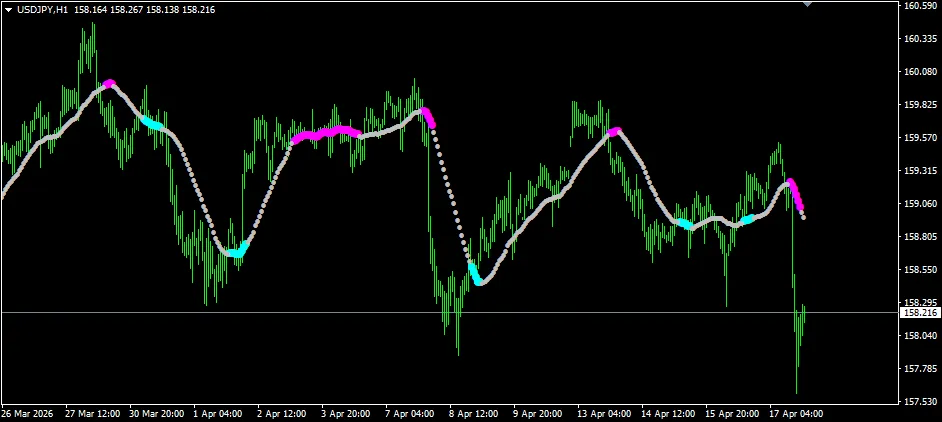This screenshot has height=422, width=942.
Task: Click the 9 Apr 20:00 time label
Action: tap(538, 414)
